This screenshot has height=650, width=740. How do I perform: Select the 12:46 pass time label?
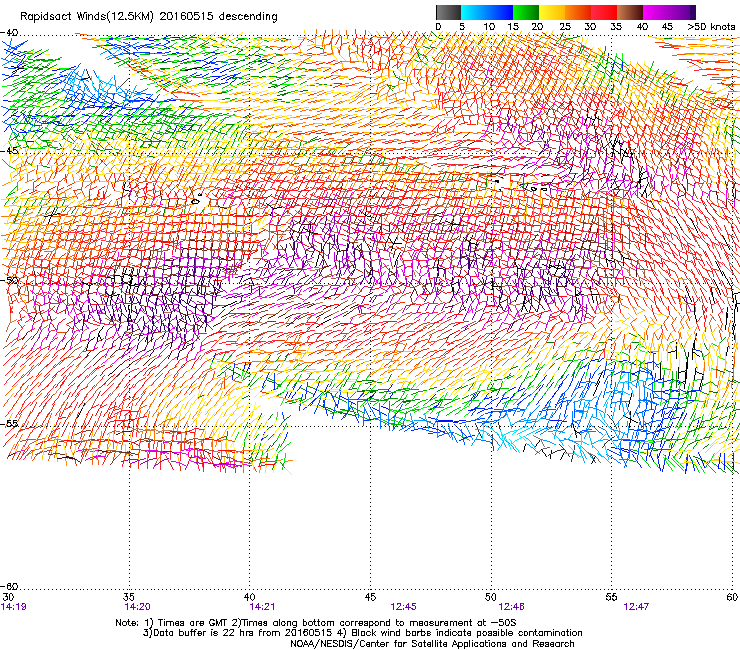coord(511,607)
